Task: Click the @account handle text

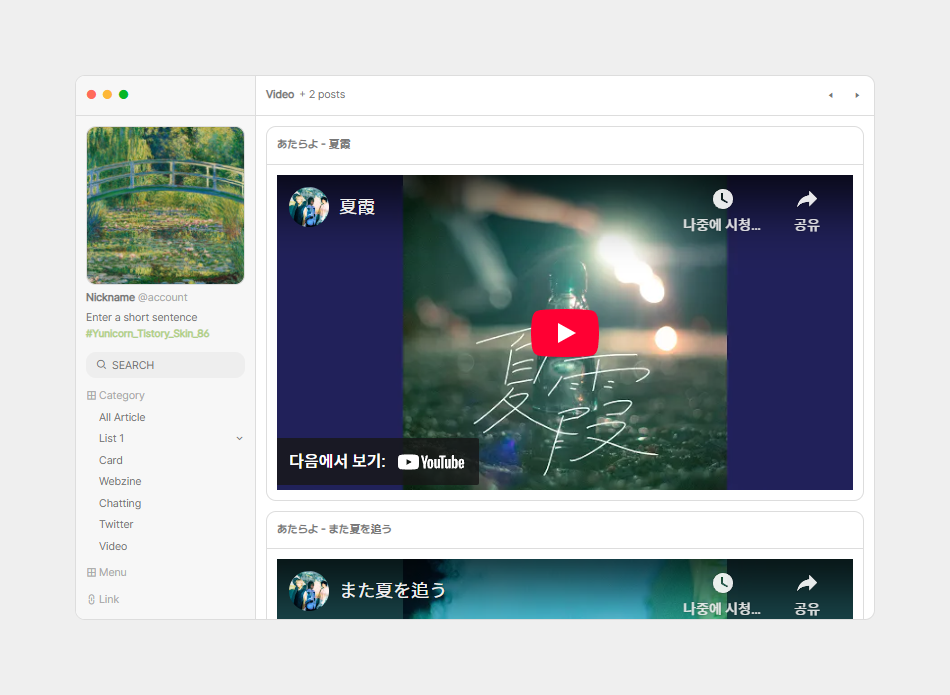Action: pos(162,298)
